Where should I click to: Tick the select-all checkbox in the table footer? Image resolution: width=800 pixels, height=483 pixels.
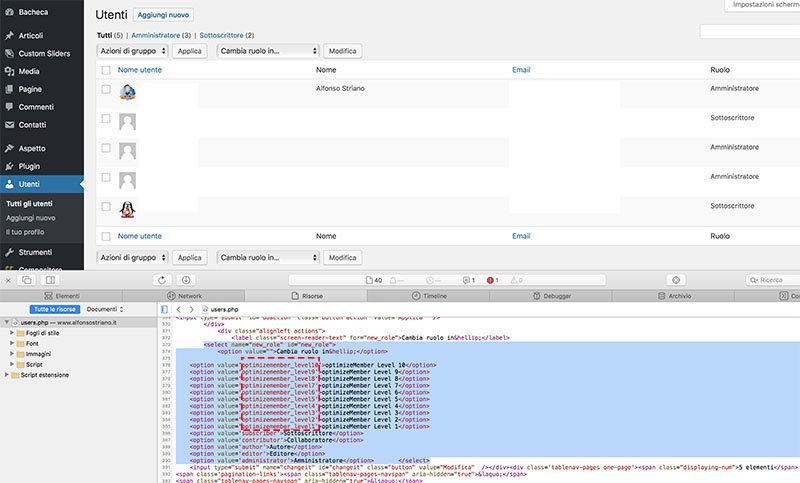pyautogui.click(x=106, y=236)
